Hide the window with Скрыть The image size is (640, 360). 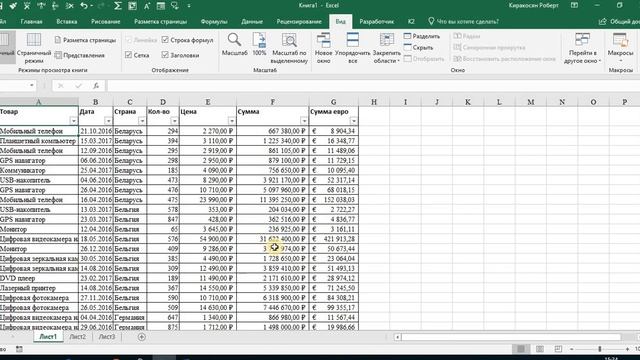(418, 47)
